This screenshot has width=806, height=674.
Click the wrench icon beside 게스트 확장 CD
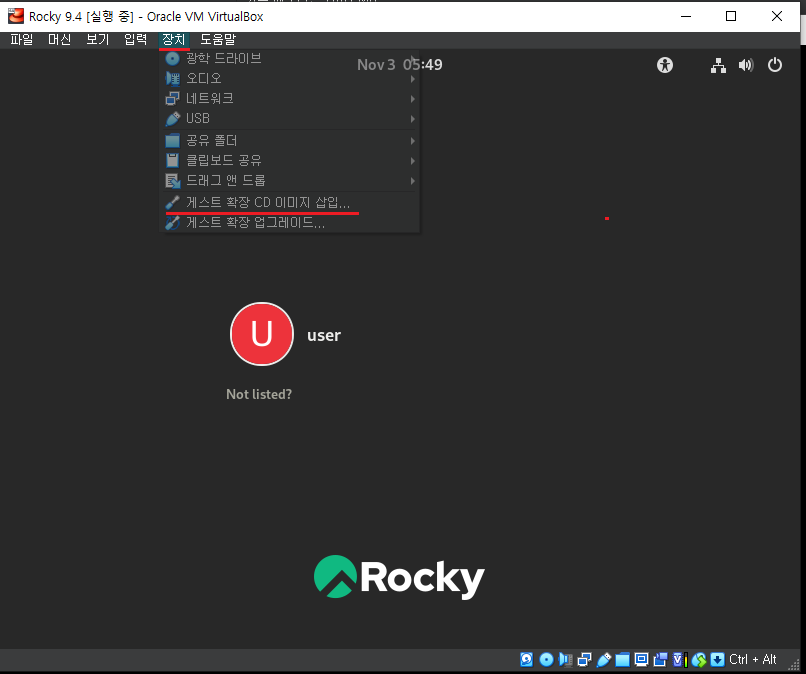tap(173, 203)
